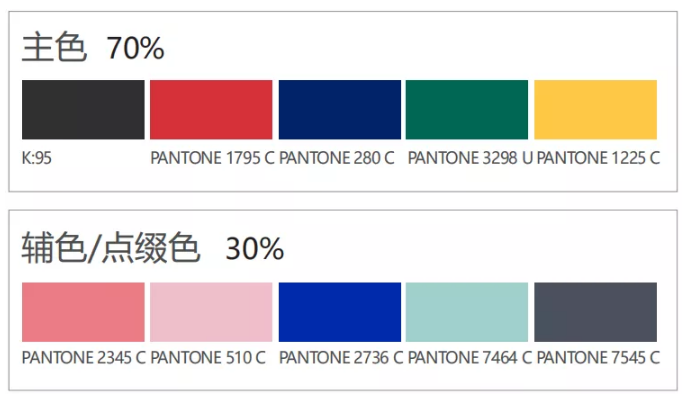
Task: Choose the royal blue PANTONE 2736 C swatch
Action: pyautogui.click(x=339, y=312)
